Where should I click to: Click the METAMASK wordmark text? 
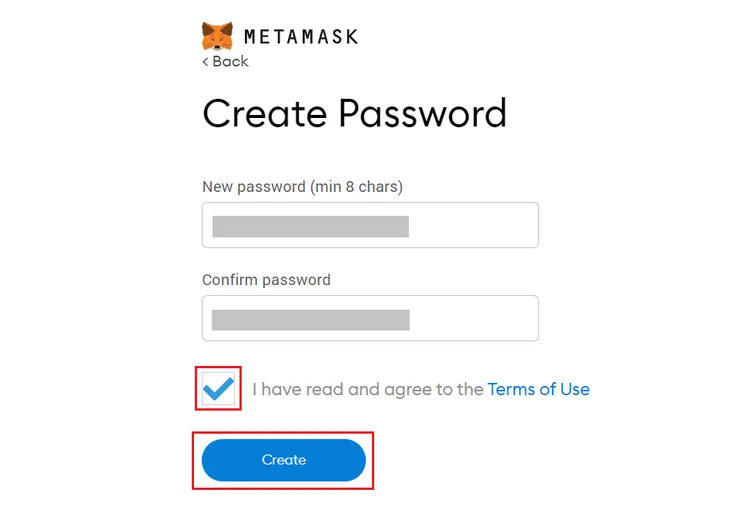click(301, 37)
